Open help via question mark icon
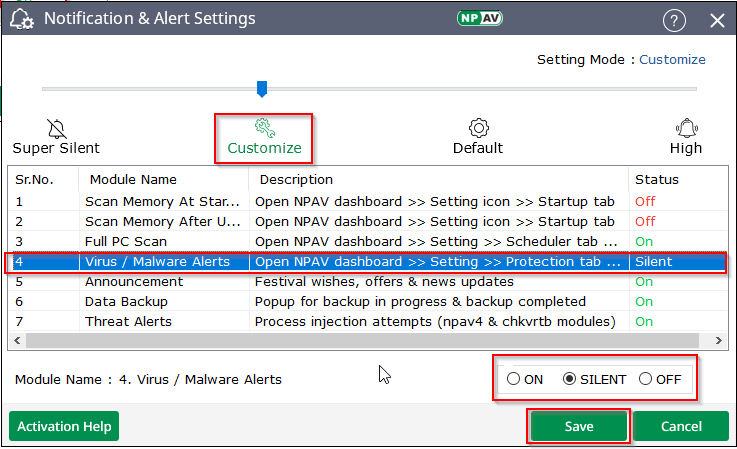Screen dimensions: 737x449 click(675, 20)
